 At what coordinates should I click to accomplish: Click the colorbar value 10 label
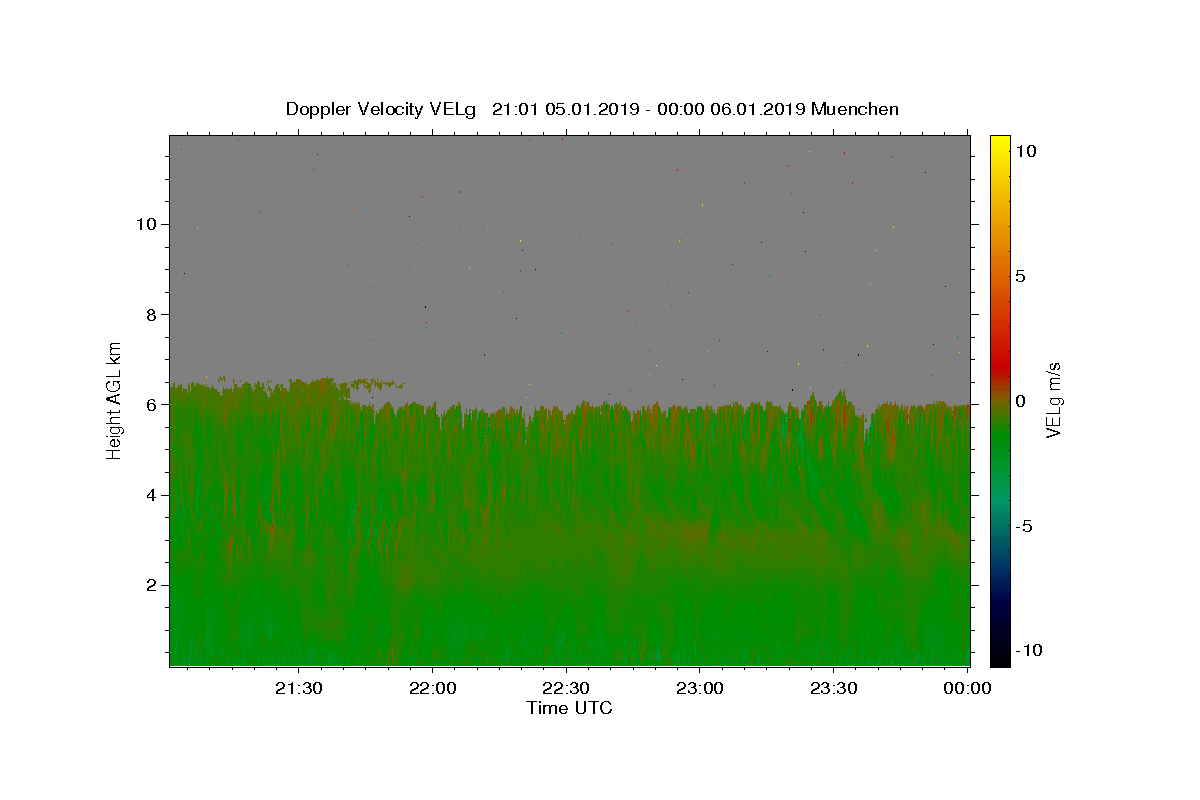click(1025, 151)
